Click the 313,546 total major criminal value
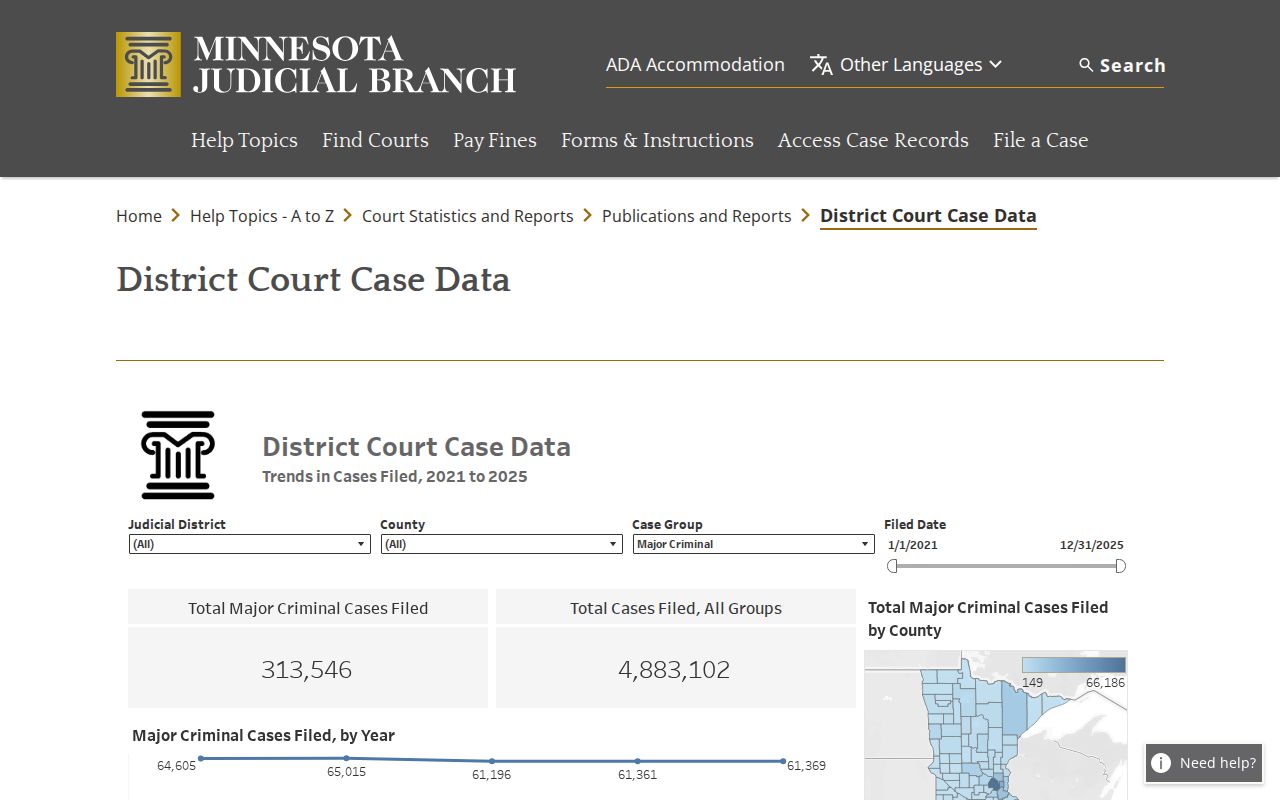 coord(307,669)
